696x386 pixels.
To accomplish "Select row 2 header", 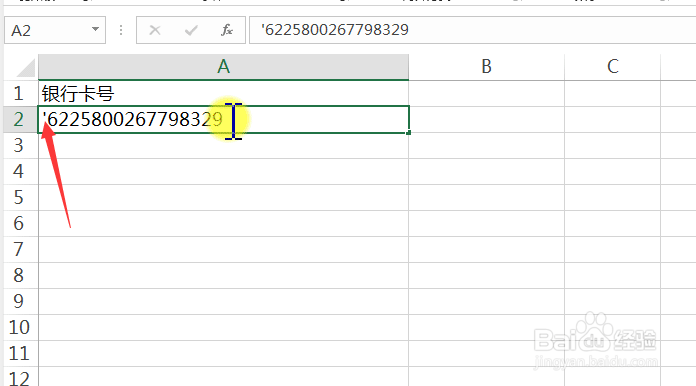I will pyautogui.click(x=20, y=119).
